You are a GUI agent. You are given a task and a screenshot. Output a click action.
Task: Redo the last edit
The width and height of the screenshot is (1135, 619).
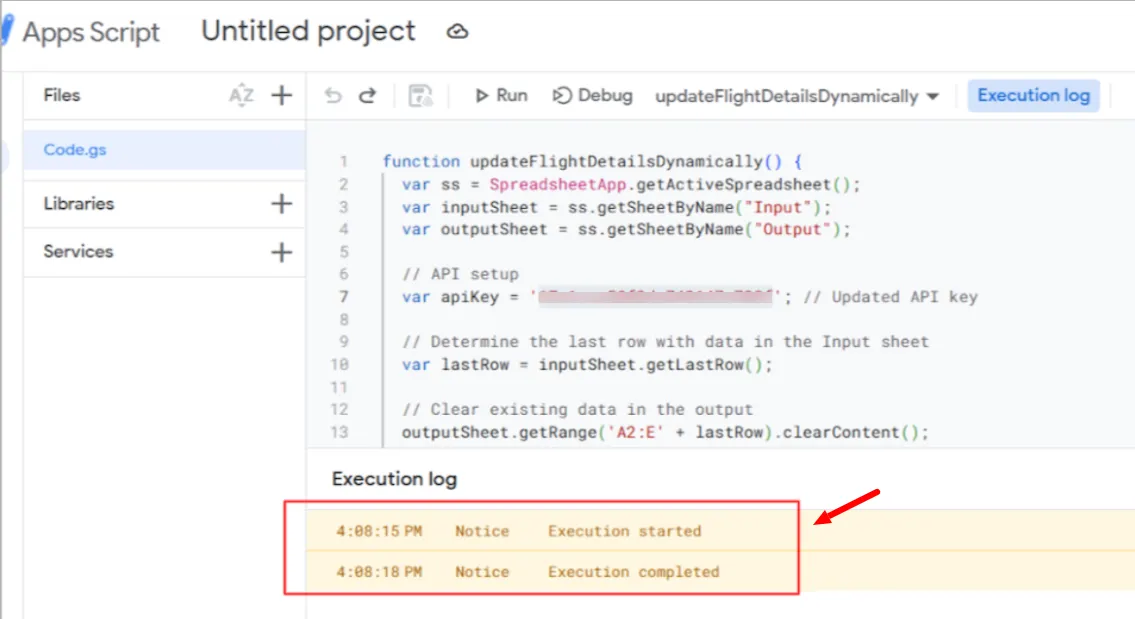click(368, 96)
